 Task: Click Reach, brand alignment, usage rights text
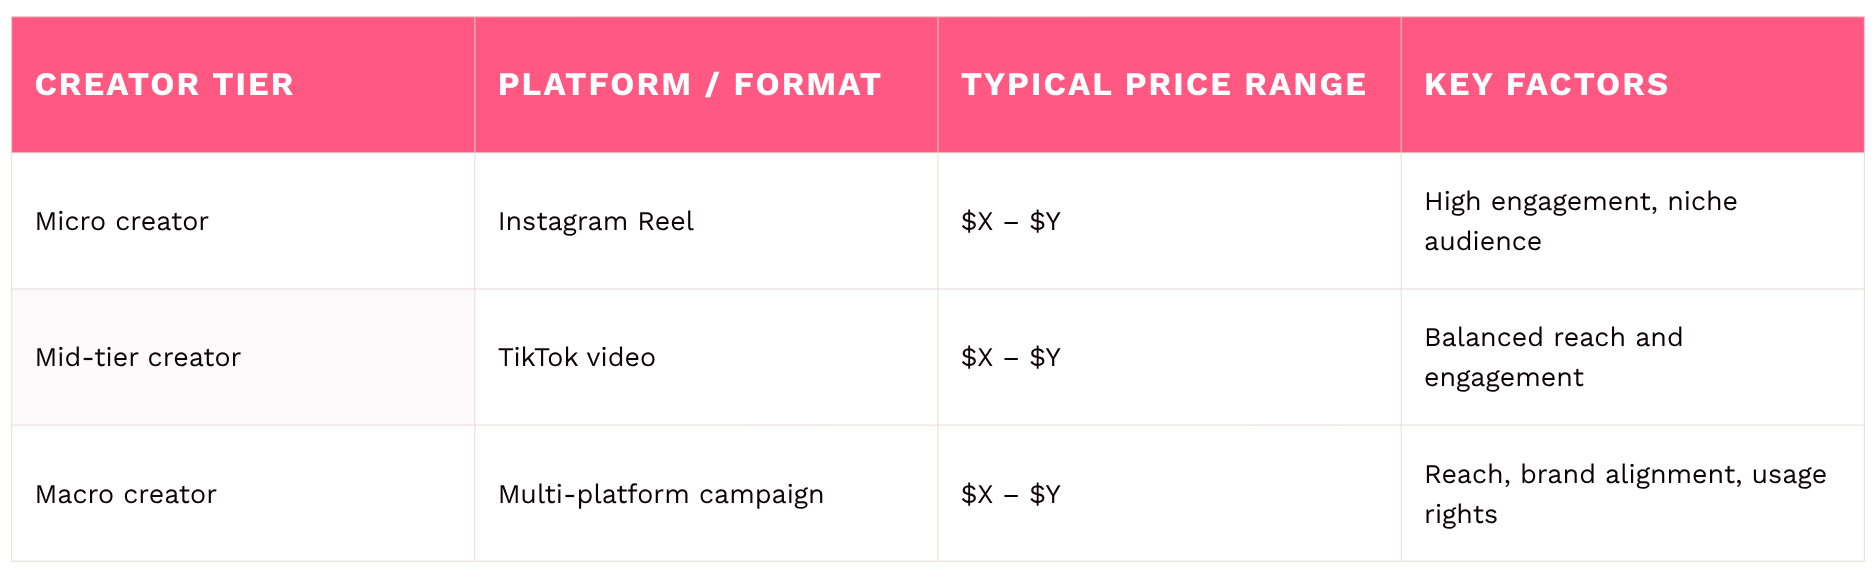coord(1625,475)
